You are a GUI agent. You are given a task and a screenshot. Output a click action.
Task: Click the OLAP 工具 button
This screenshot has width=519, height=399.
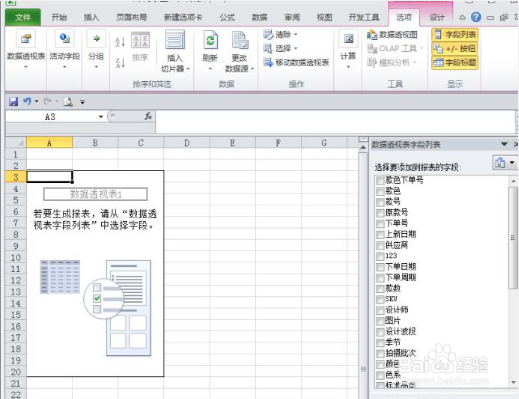pyautogui.click(x=395, y=49)
